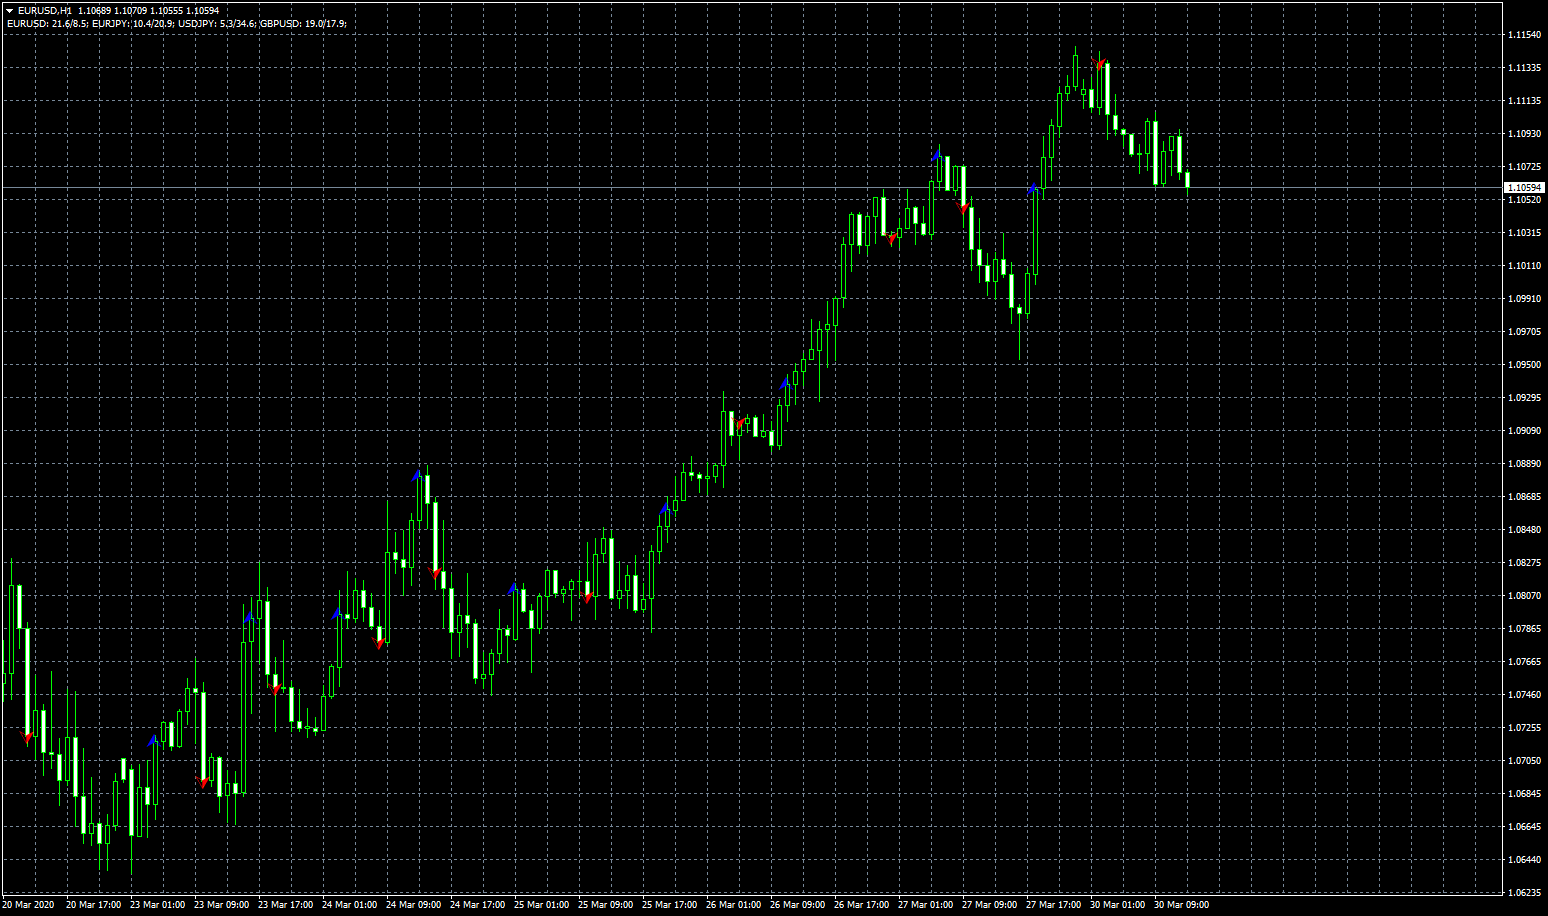Click the 1.09910 price axis label

(x=1524, y=299)
